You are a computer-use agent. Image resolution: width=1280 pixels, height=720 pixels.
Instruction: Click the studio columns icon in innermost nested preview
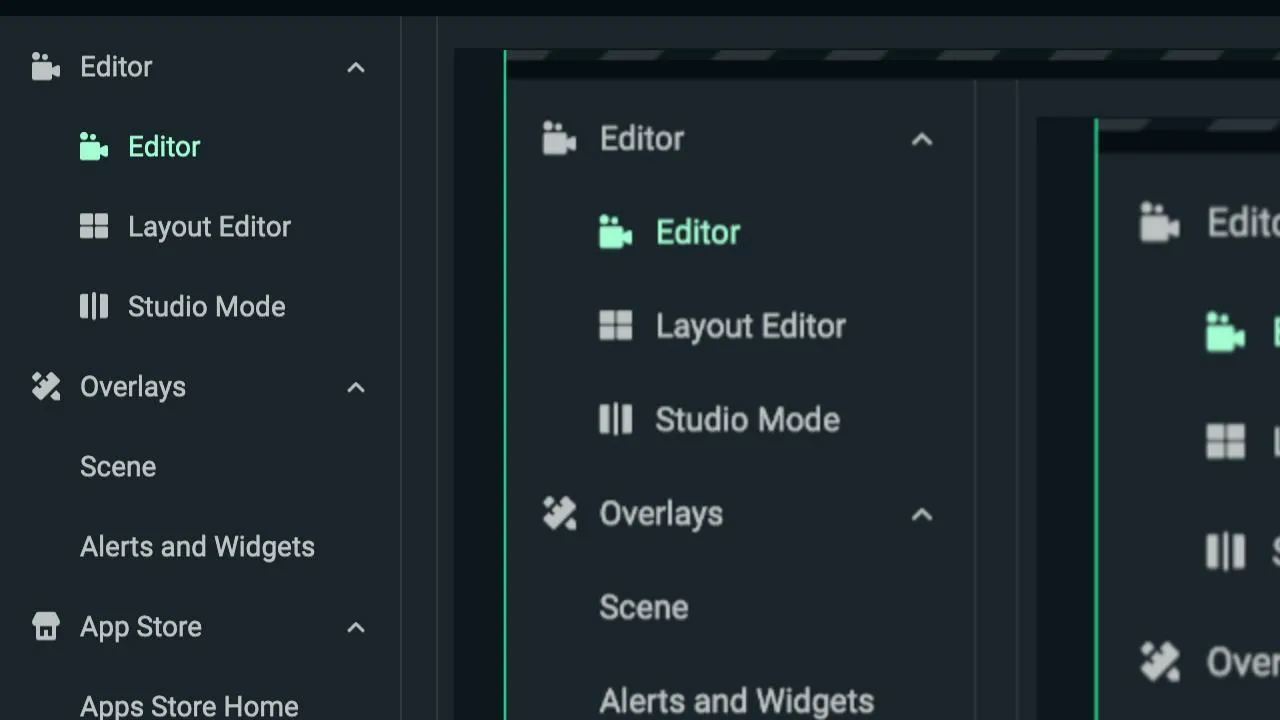tap(1226, 551)
